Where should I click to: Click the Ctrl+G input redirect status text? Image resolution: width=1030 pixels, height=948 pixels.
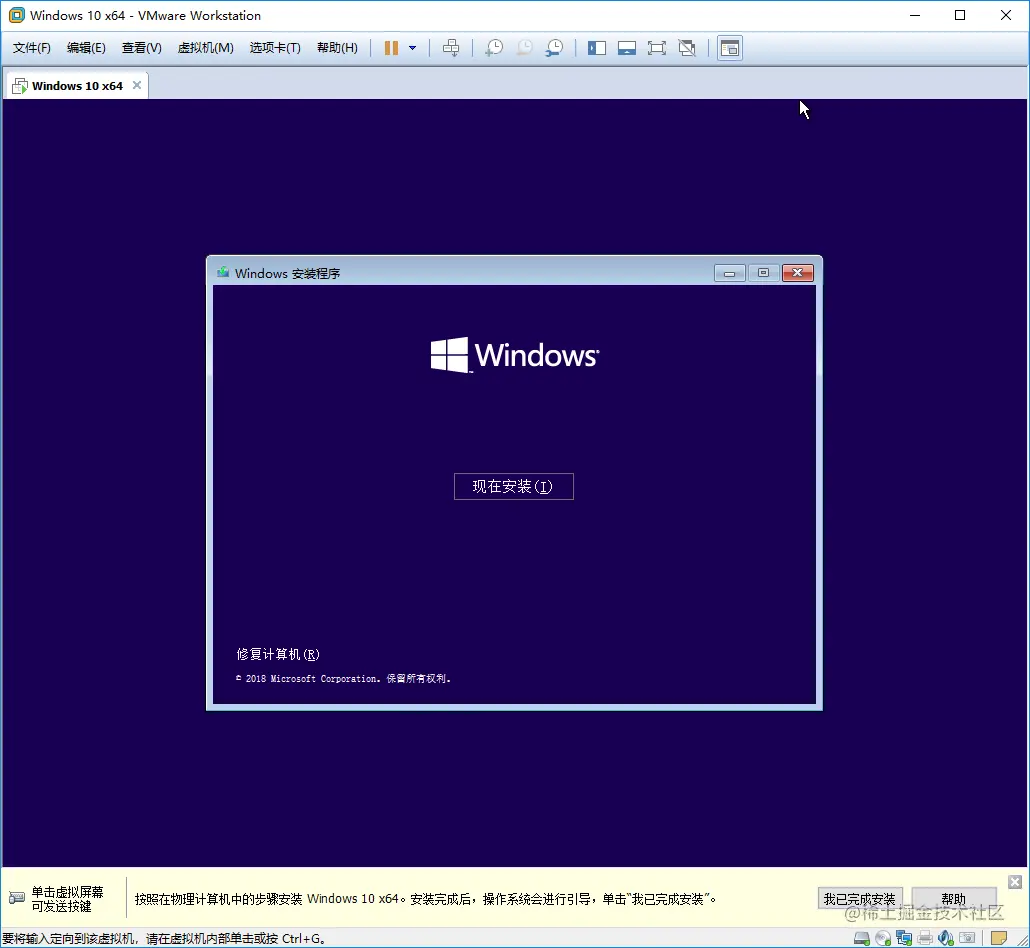coord(164,939)
